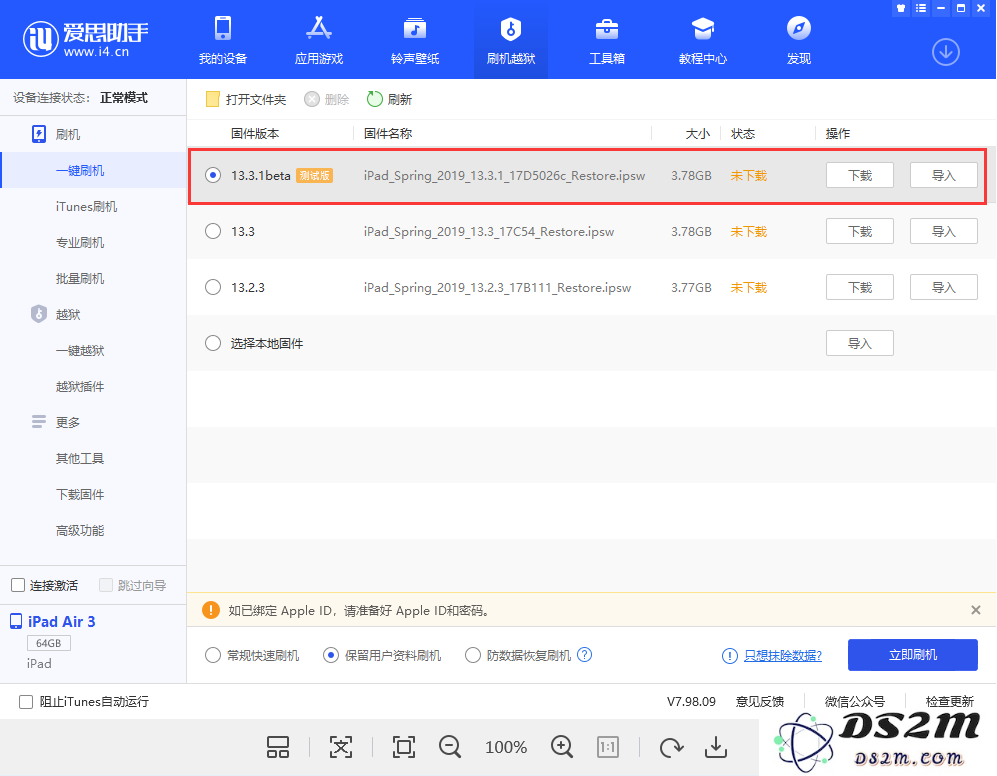
Task: Open 应用游戏 apps section
Action: (x=319, y=40)
